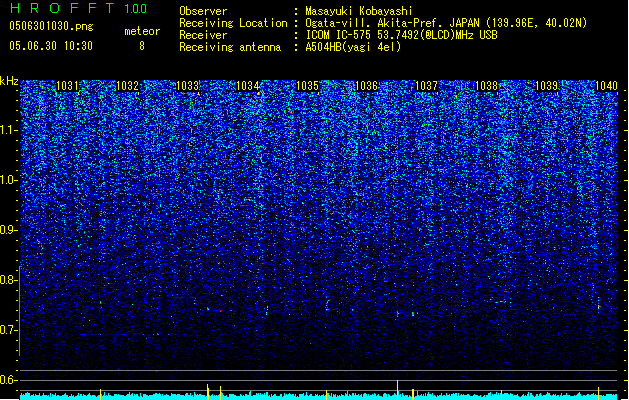Screen dimensions: 629x400
Task: Click the 'meteor' count label
Action: (x=142, y=31)
